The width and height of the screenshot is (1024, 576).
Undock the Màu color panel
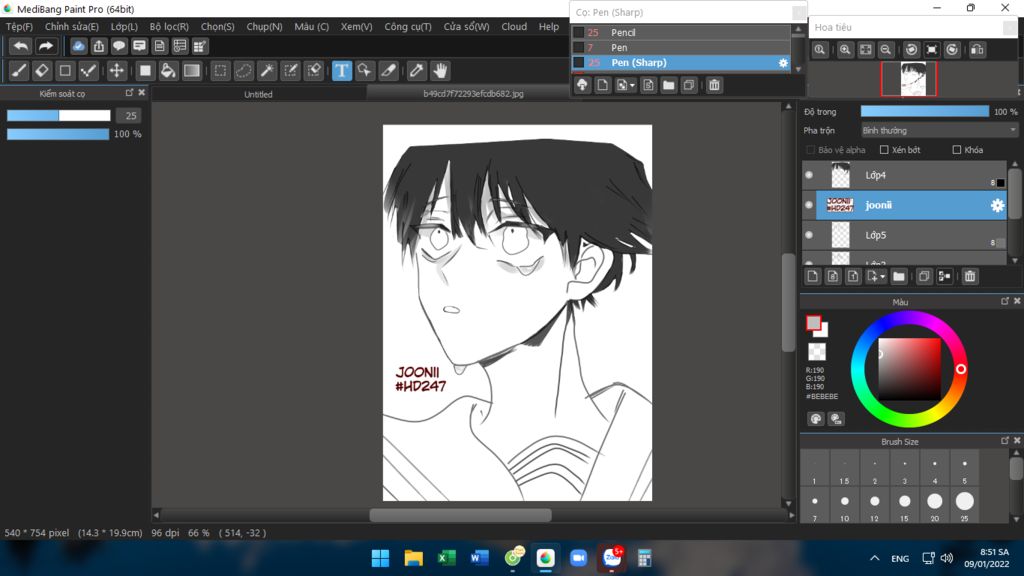point(1005,301)
